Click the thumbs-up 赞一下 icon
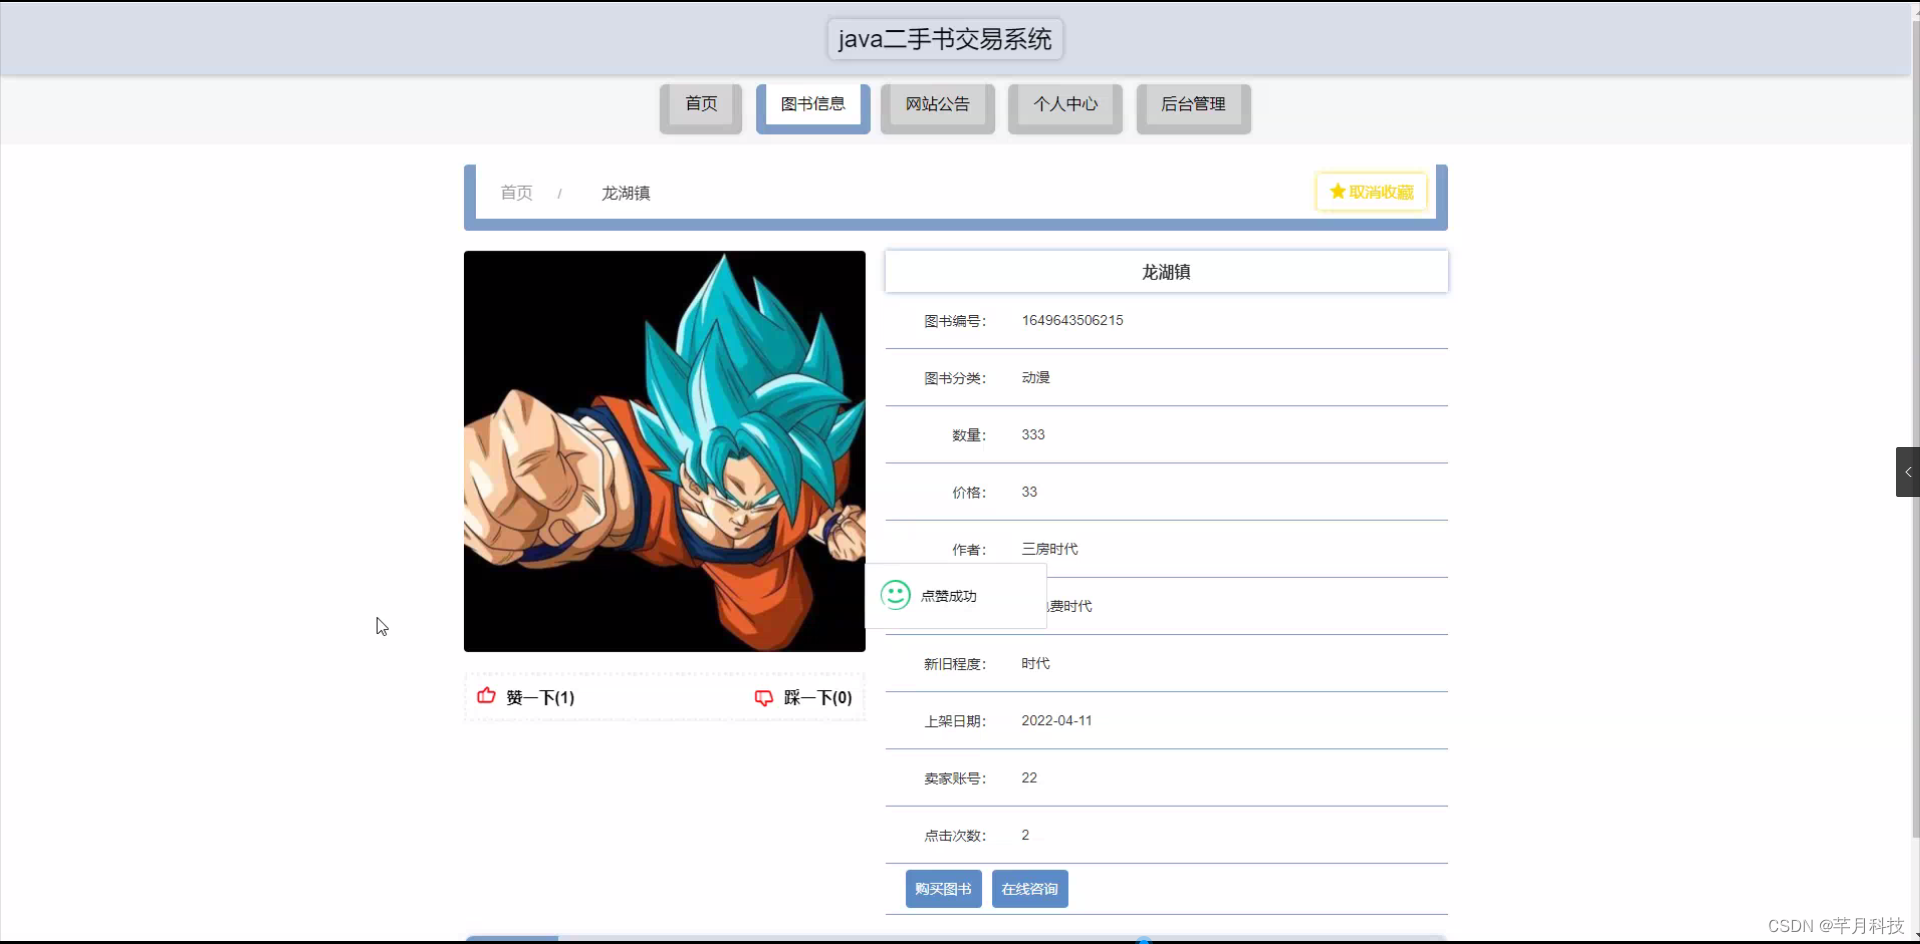1920x944 pixels. (x=486, y=697)
